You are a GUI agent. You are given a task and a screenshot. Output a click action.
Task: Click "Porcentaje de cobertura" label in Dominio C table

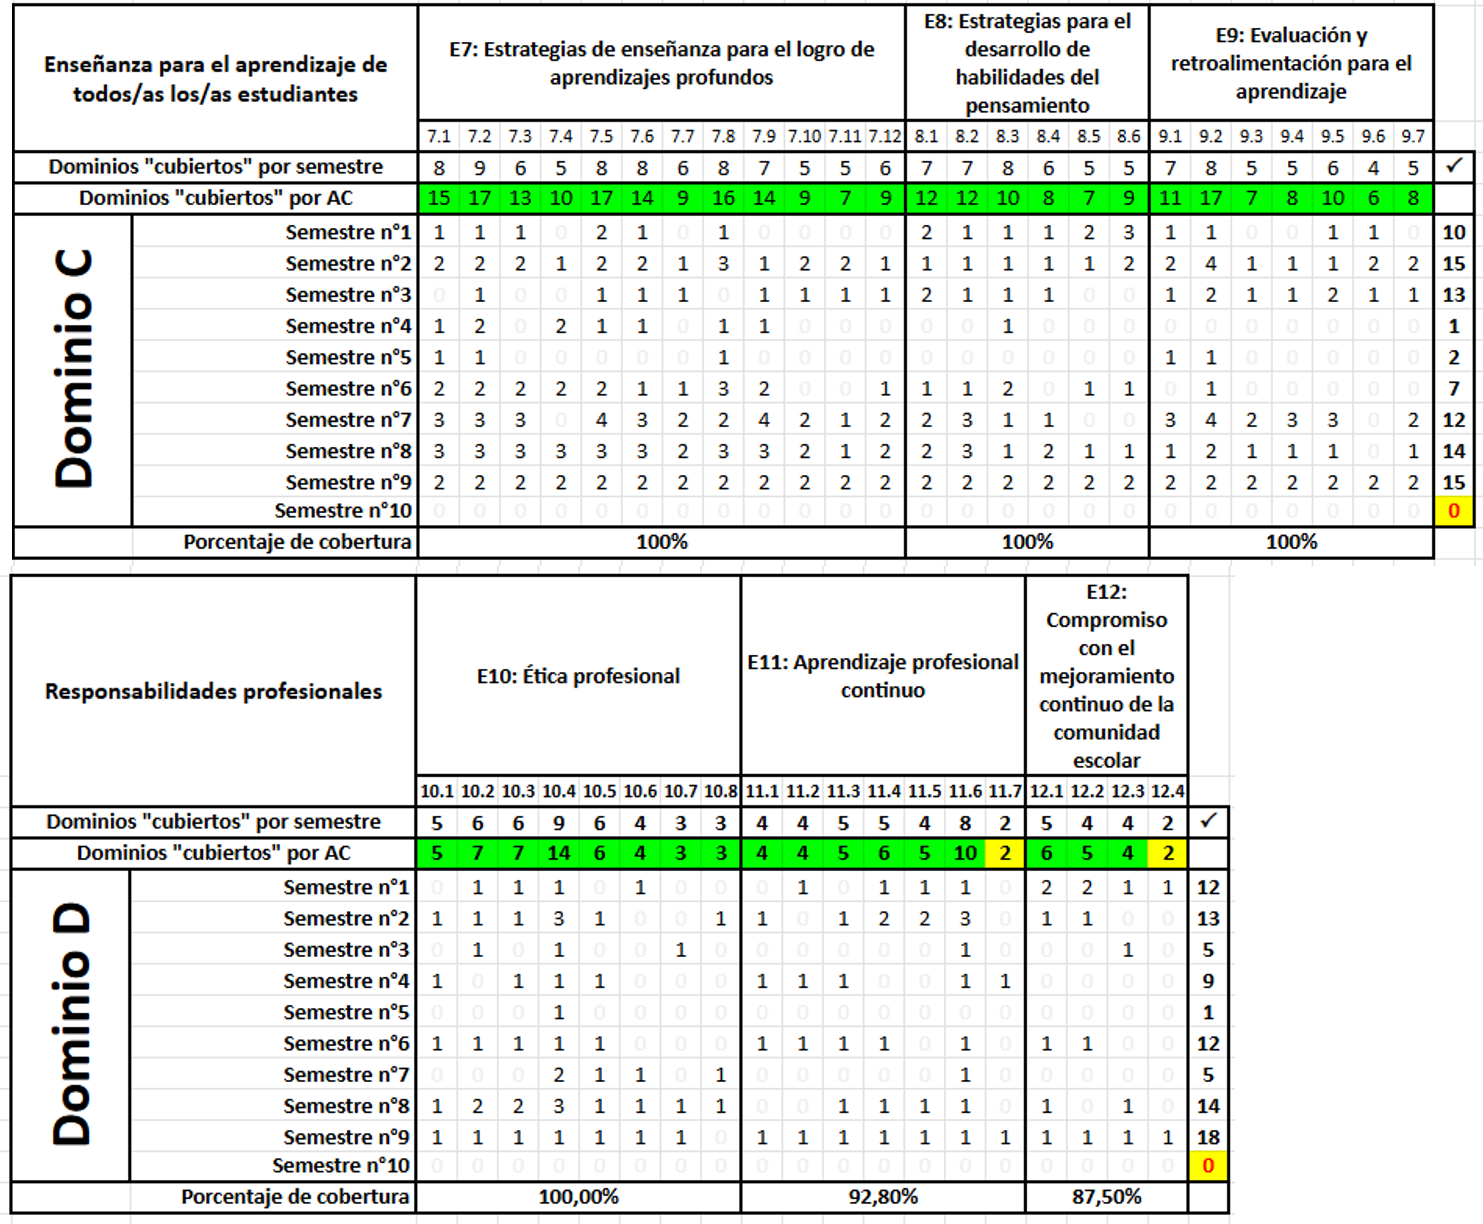(x=297, y=542)
